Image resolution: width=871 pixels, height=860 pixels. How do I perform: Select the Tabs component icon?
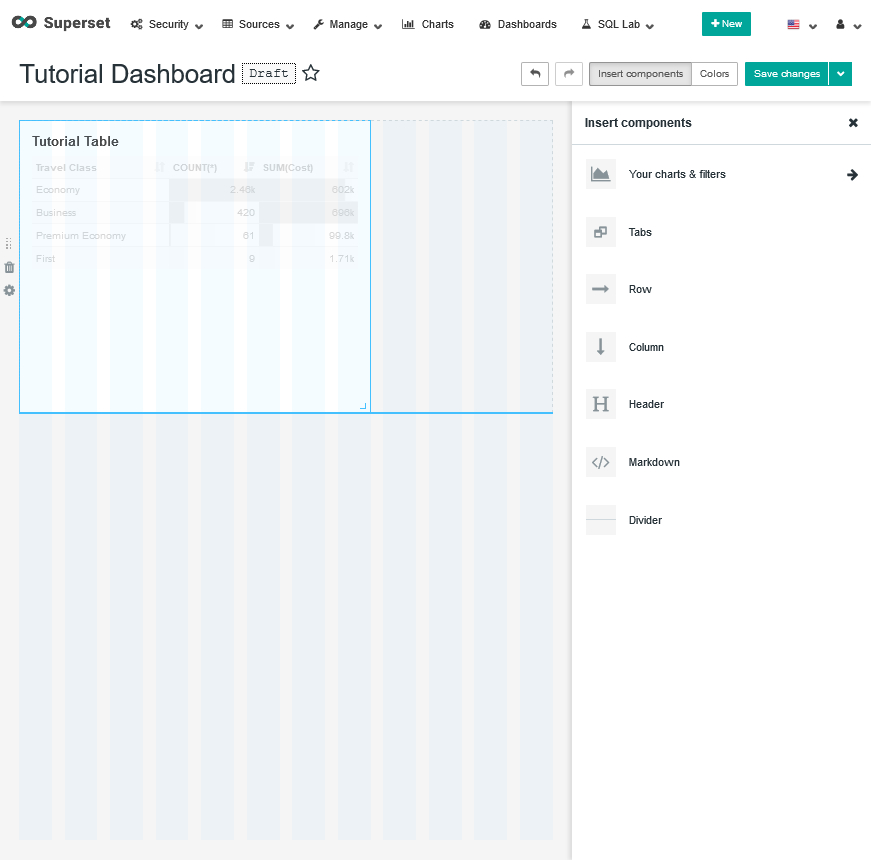600,232
